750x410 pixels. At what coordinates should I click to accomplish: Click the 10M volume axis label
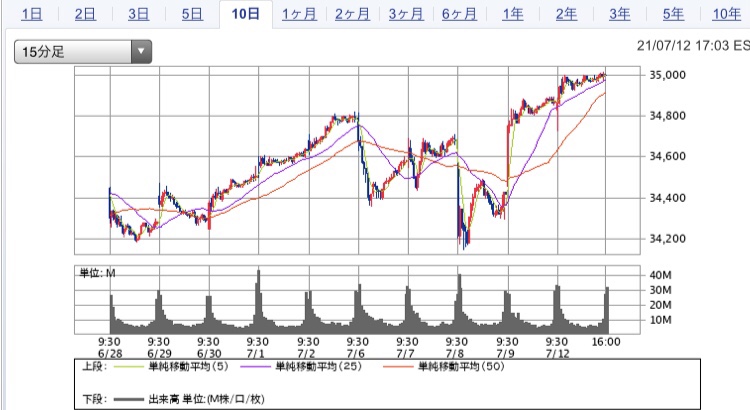(661, 320)
